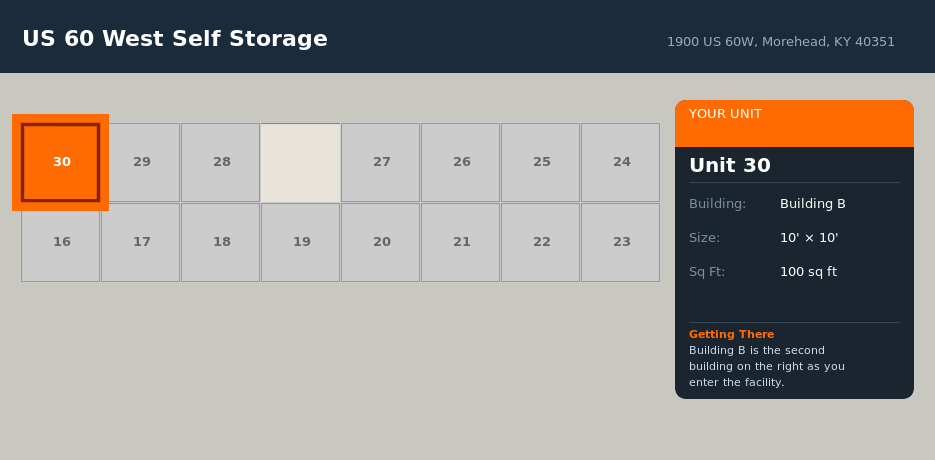This screenshot has height=460, width=935.
Task: Click unit 23 tile
Action: (x=621, y=242)
